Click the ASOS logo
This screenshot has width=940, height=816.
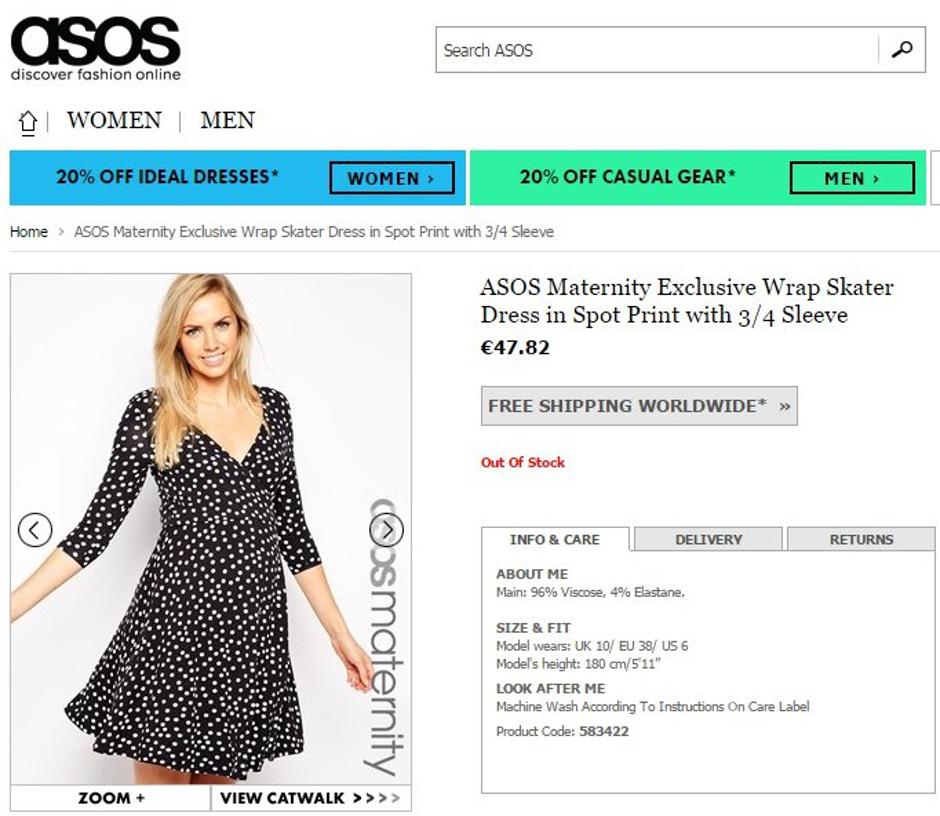click(x=94, y=42)
